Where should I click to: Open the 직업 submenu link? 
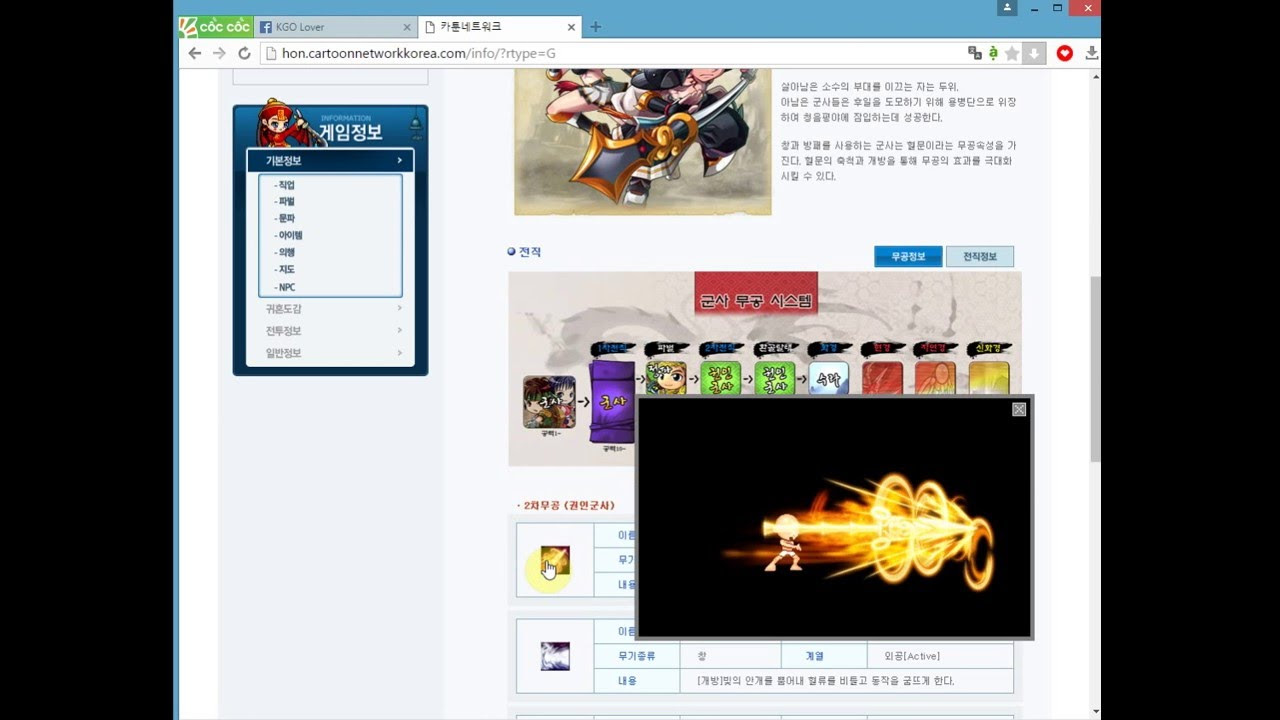[285, 185]
